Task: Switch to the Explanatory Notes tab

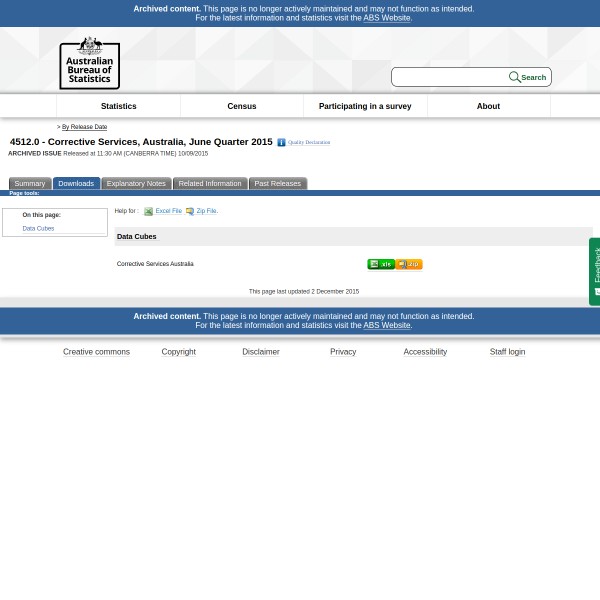Action: coord(136,184)
